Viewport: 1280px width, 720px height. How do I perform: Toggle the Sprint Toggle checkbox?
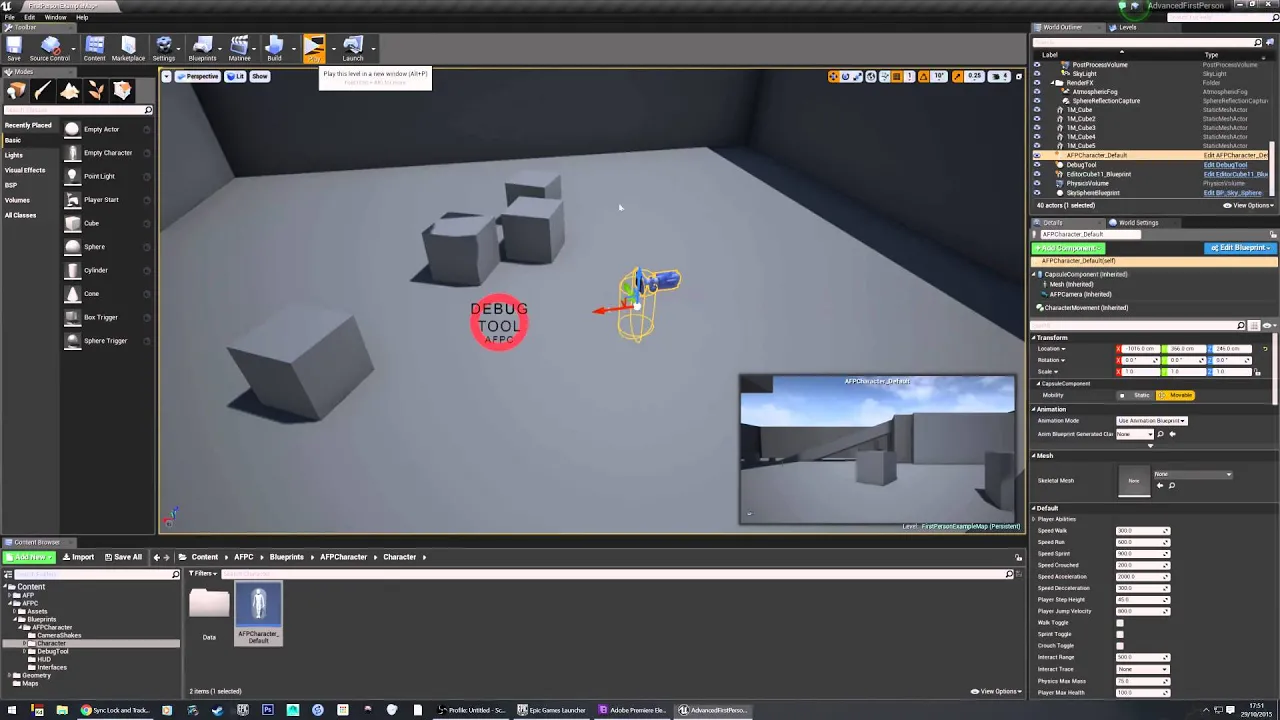pyautogui.click(x=1120, y=634)
